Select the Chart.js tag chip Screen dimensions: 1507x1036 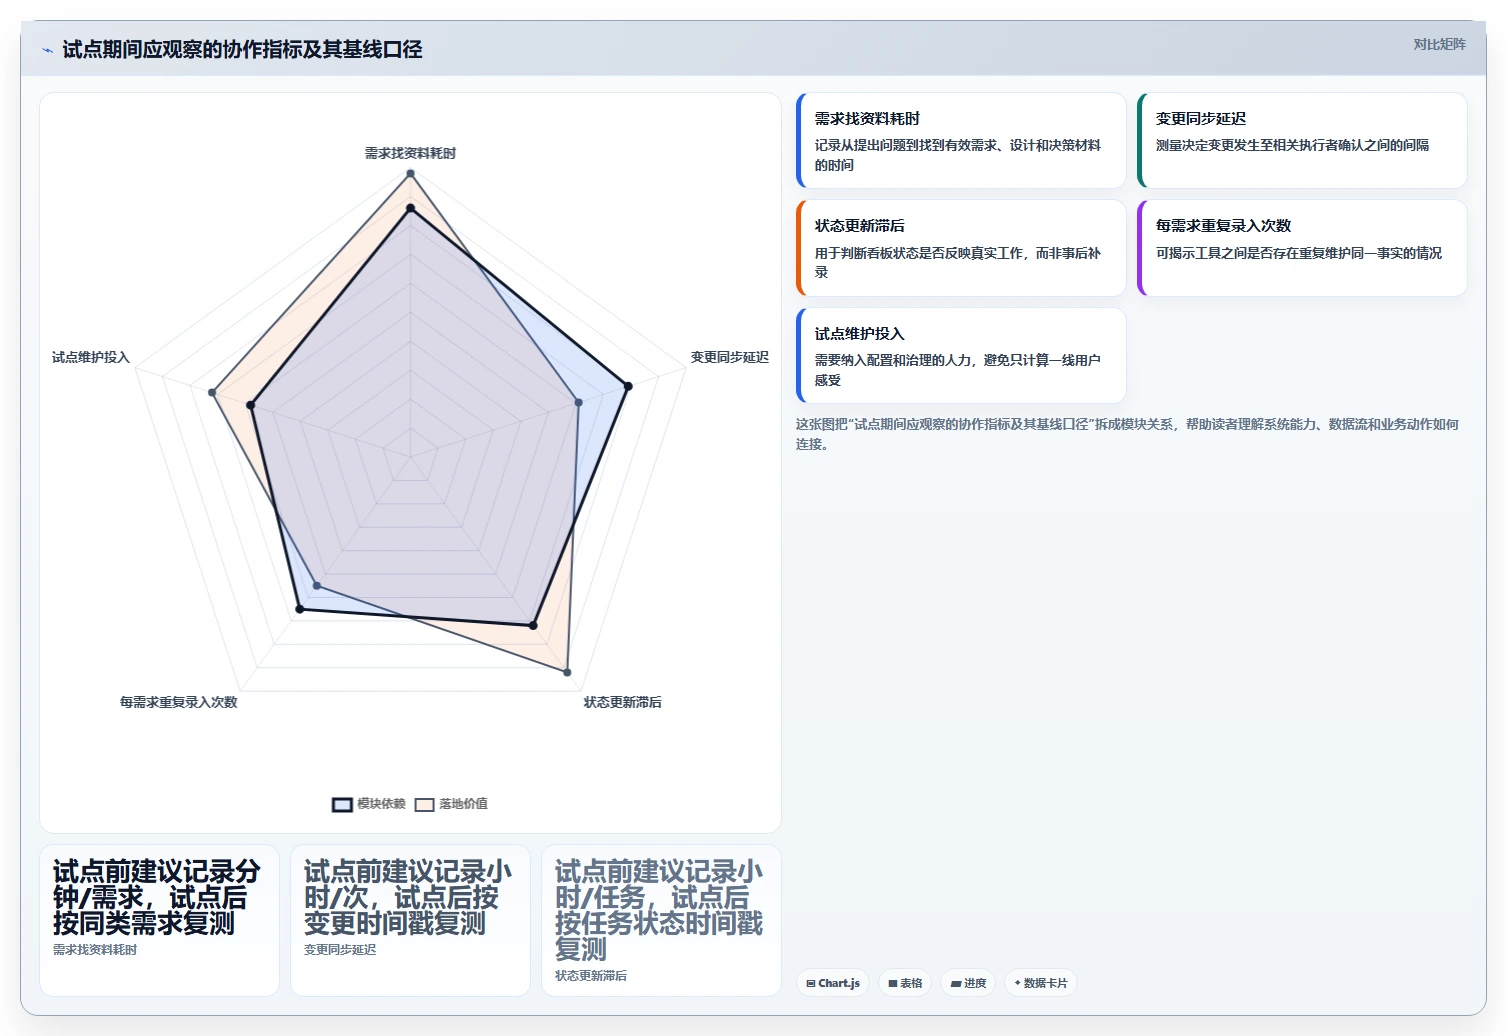pos(833,983)
